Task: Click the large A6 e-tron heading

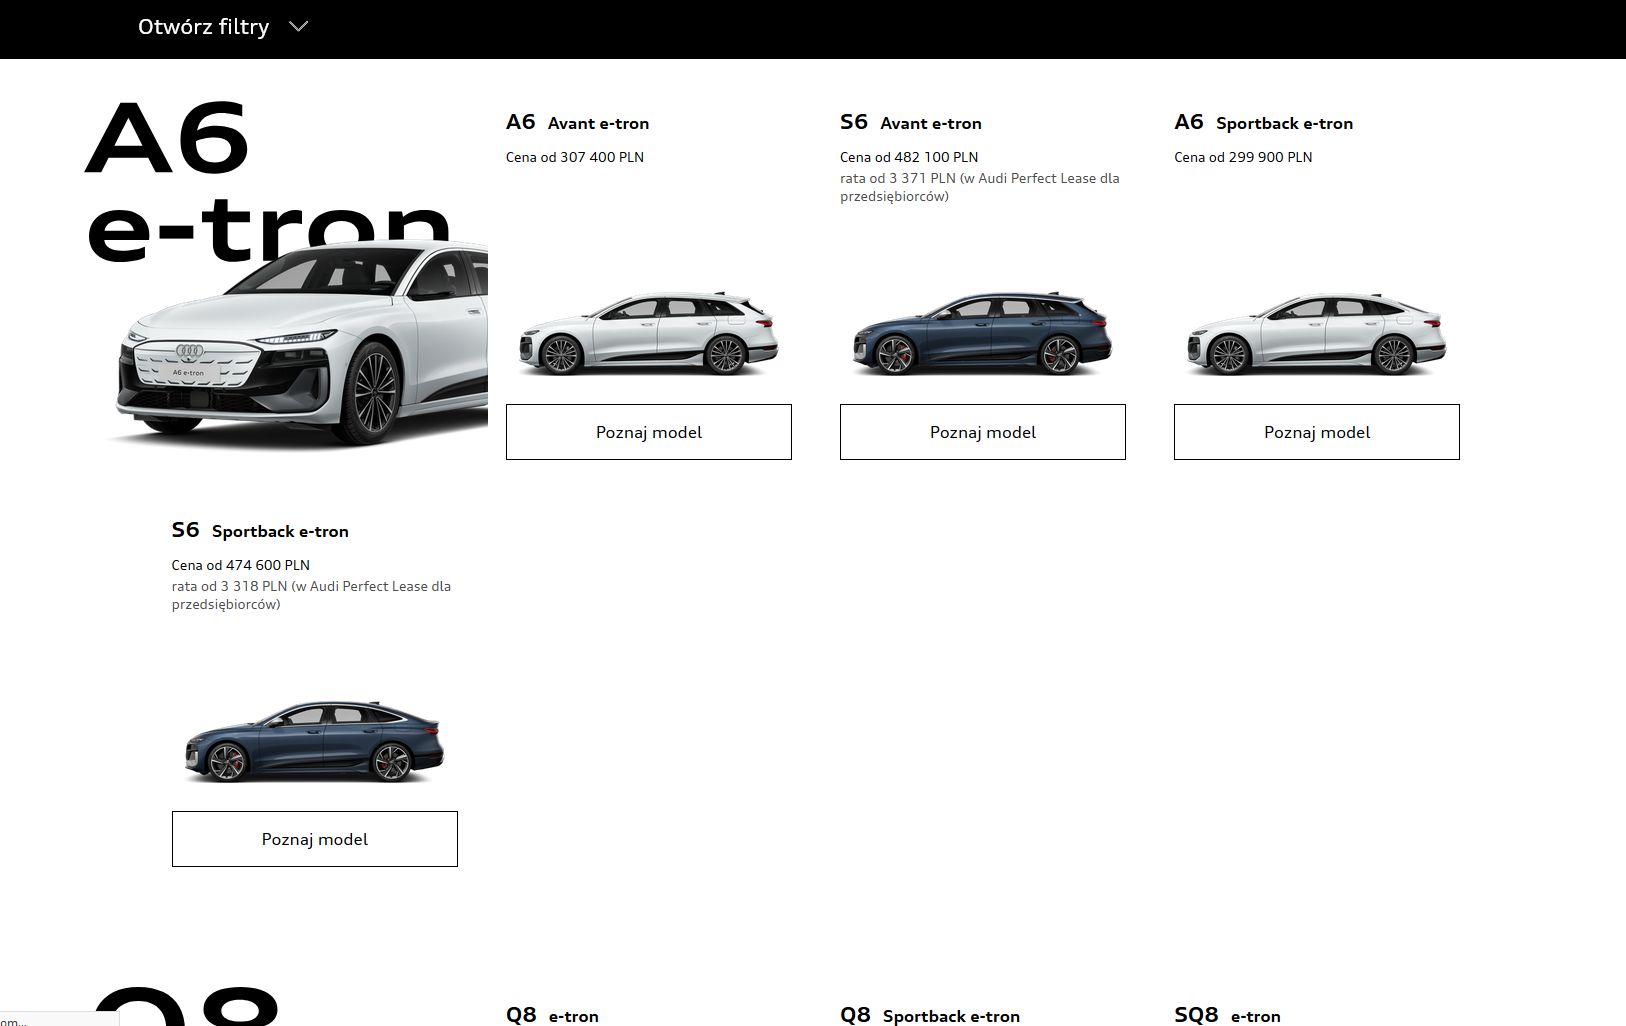Action: click(268, 180)
